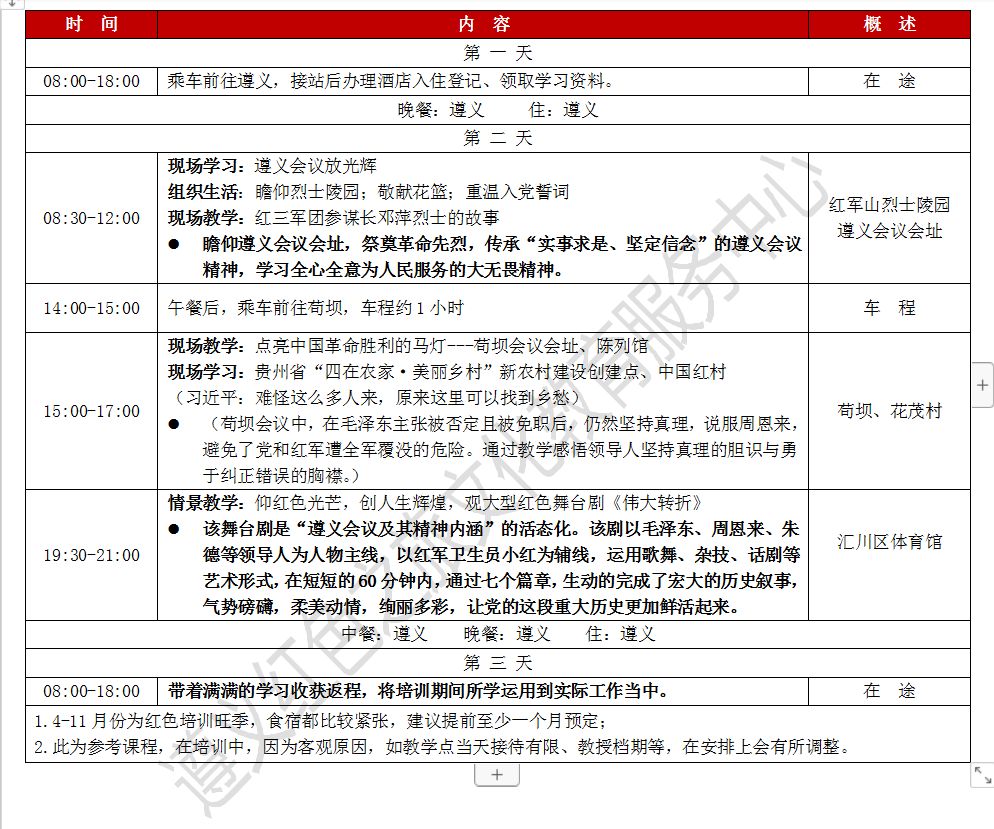This screenshot has width=994, height=829.
Task: Click the 08:00-18:00 time in the 返程 row
Action: (91, 691)
